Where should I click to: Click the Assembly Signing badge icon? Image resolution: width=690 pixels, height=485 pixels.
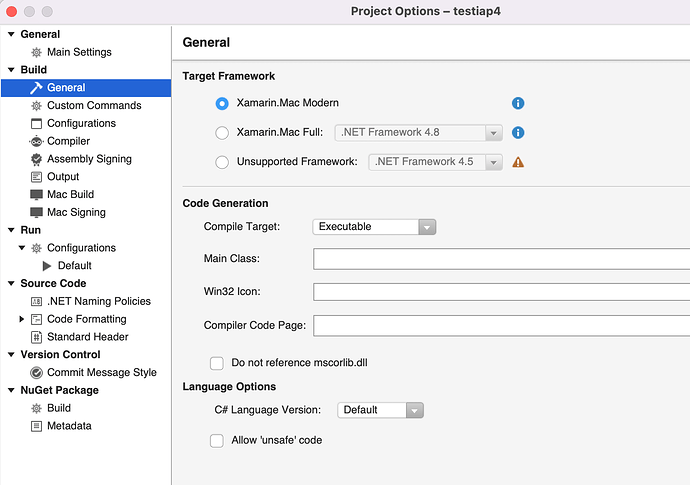(x=36, y=159)
